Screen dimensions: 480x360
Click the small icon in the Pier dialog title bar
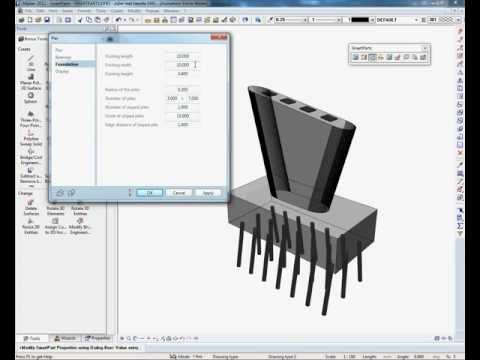tap(110, 39)
